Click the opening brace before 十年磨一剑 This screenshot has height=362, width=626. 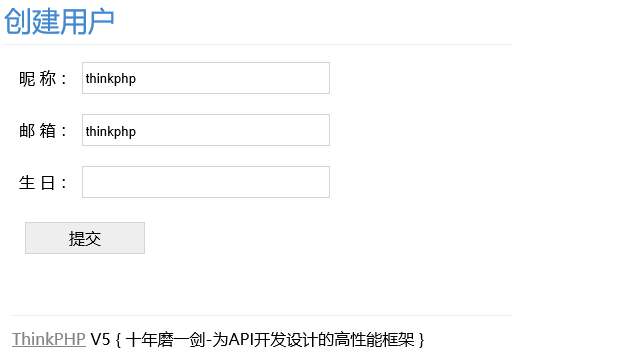click(x=118, y=340)
